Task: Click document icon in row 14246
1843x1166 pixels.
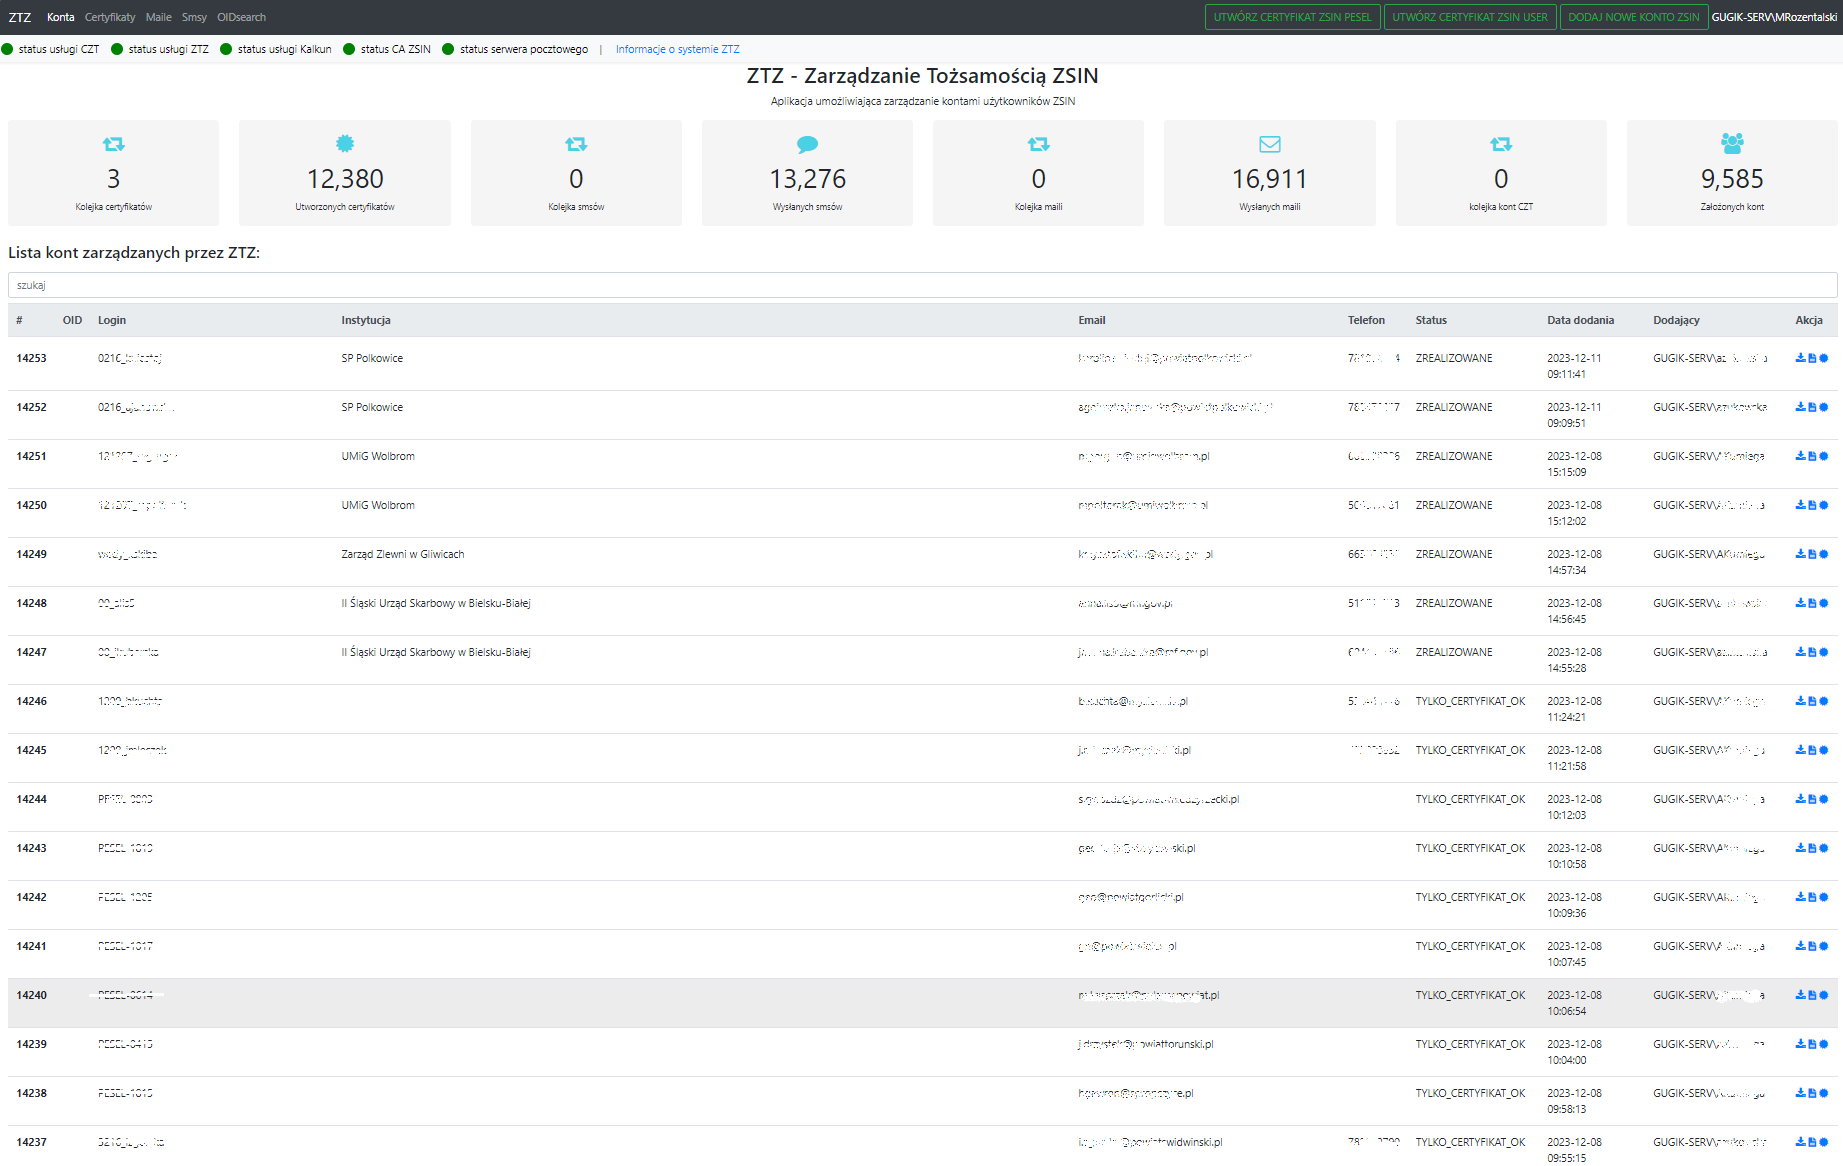Action: [1812, 701]
